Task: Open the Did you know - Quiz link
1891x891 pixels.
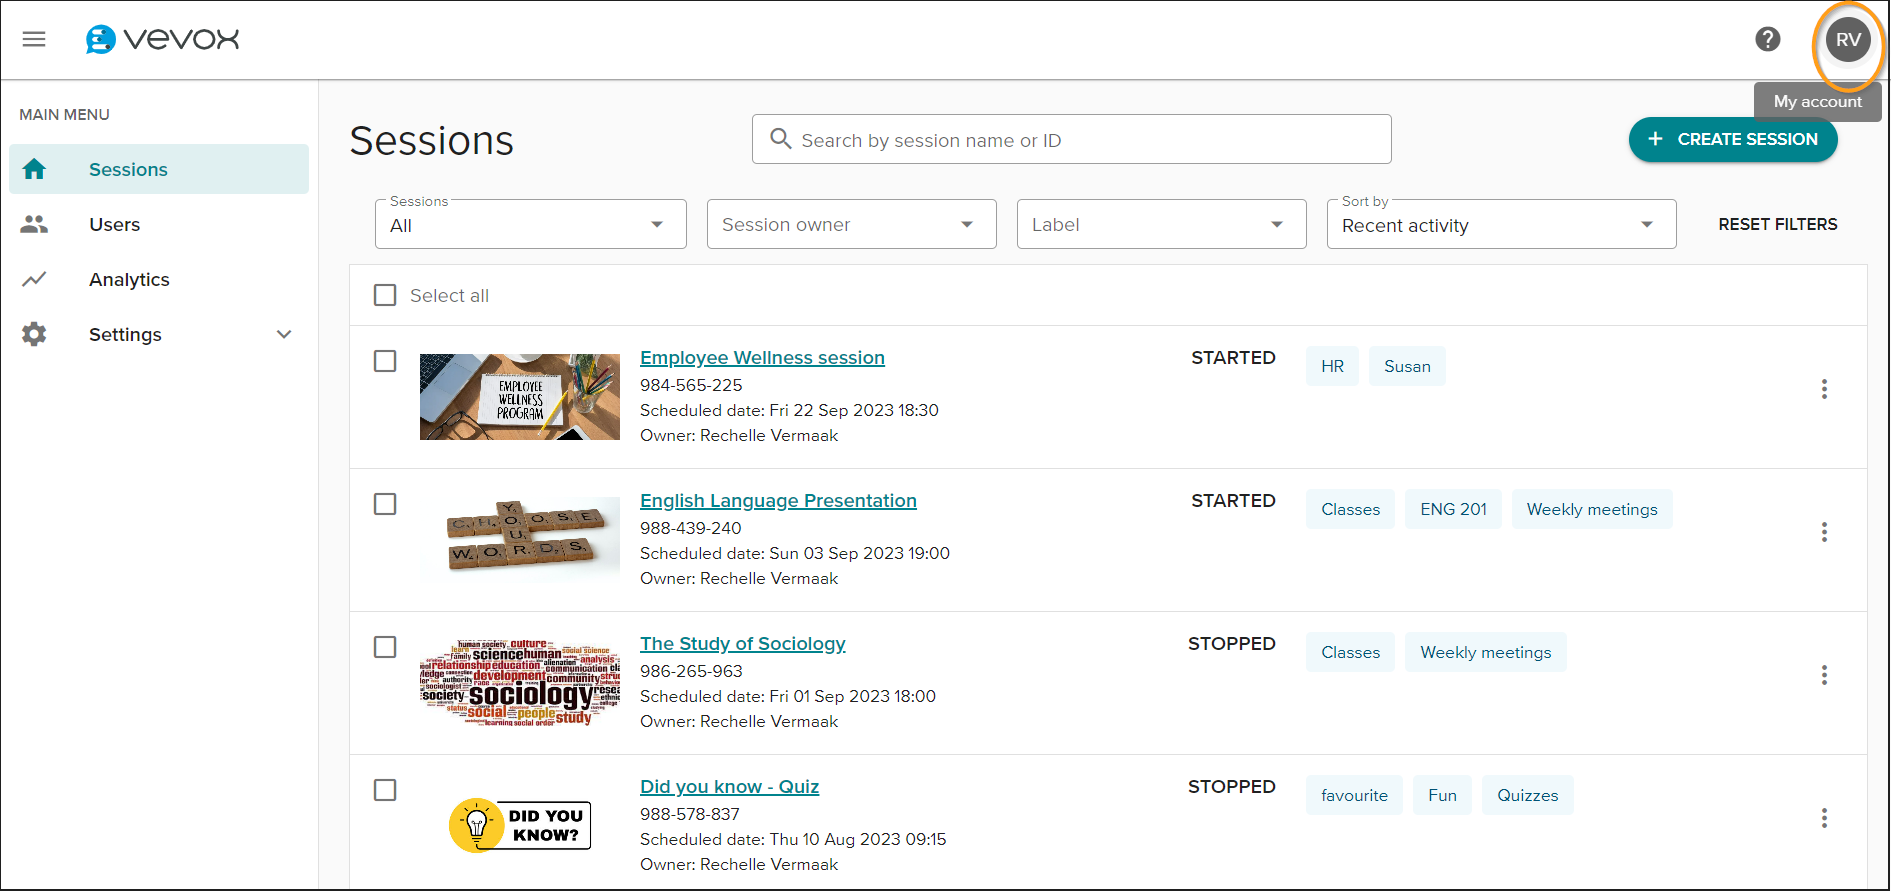Action: point(729,787)
